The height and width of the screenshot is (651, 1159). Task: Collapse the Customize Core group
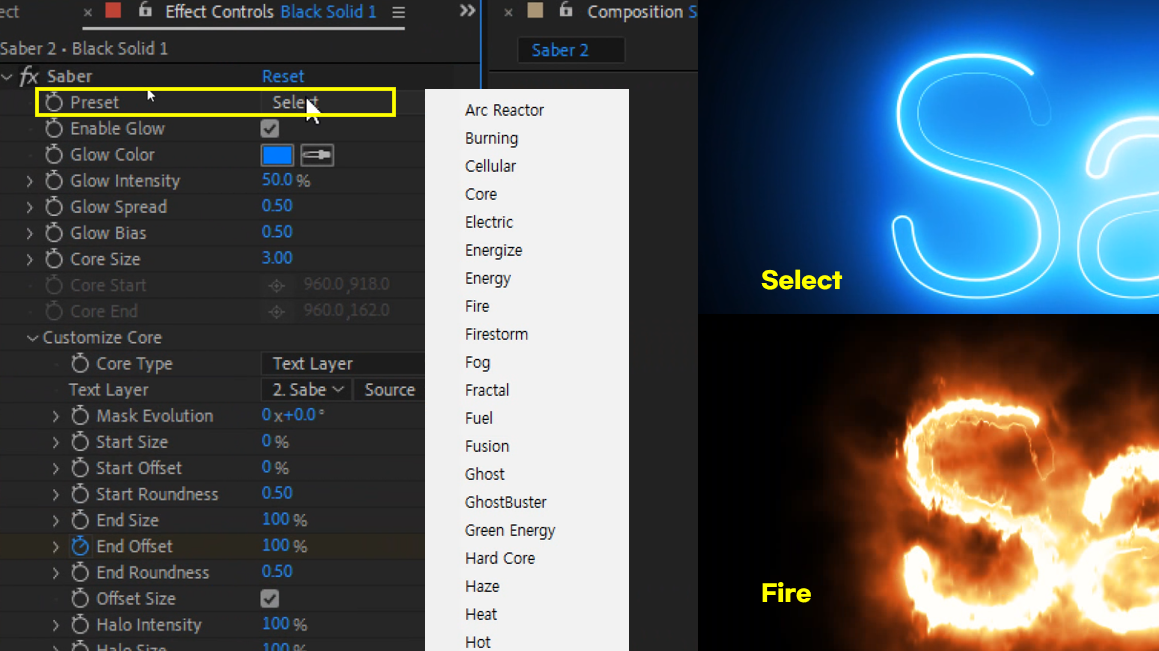(x=33, y=338)
